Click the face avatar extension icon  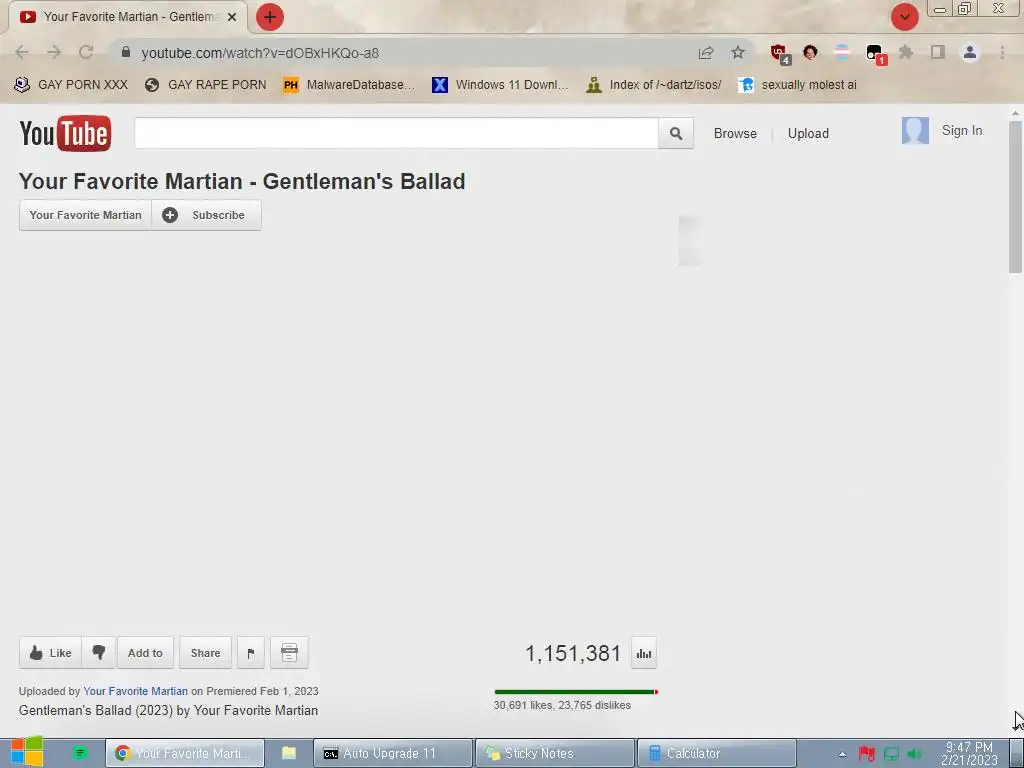pyautogui.click(x=810, y=52)
